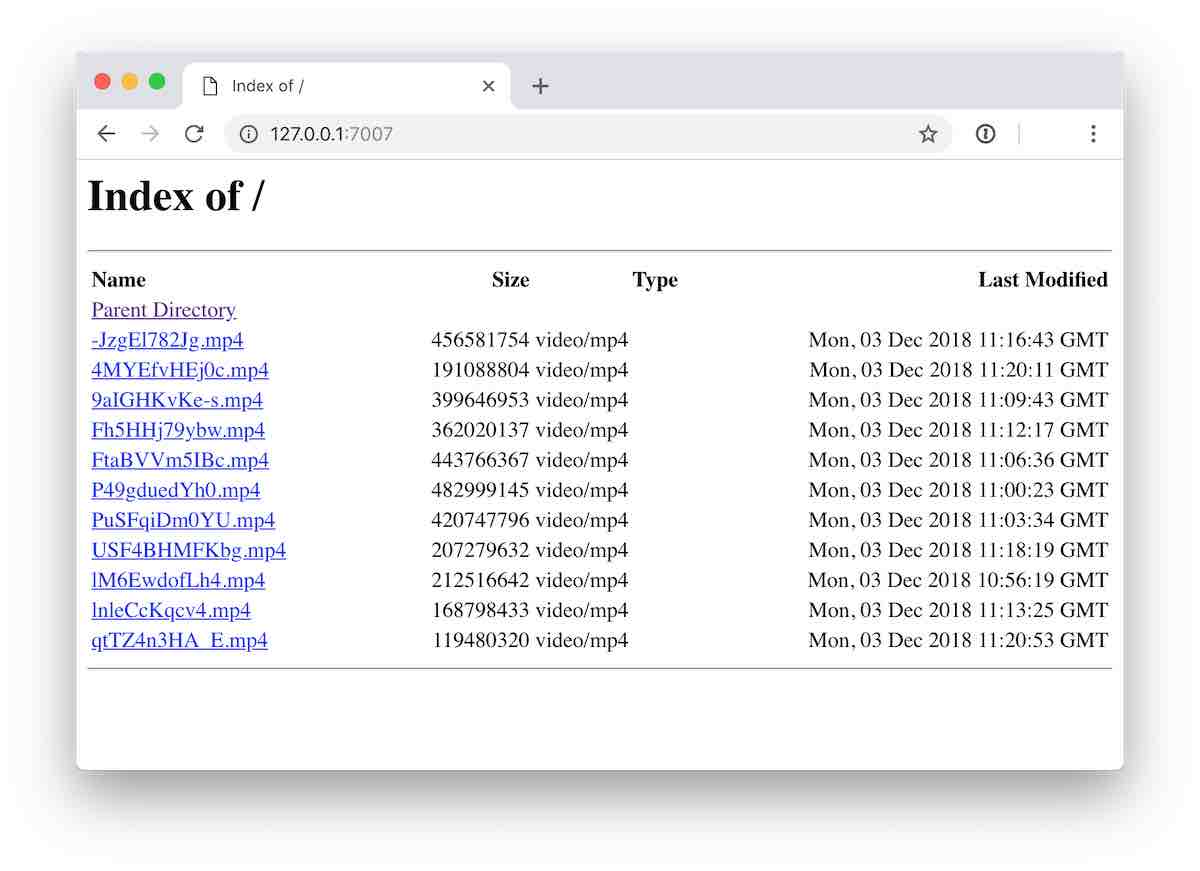
Task: Click the Size column header
Action: click(x=511, y=280)
